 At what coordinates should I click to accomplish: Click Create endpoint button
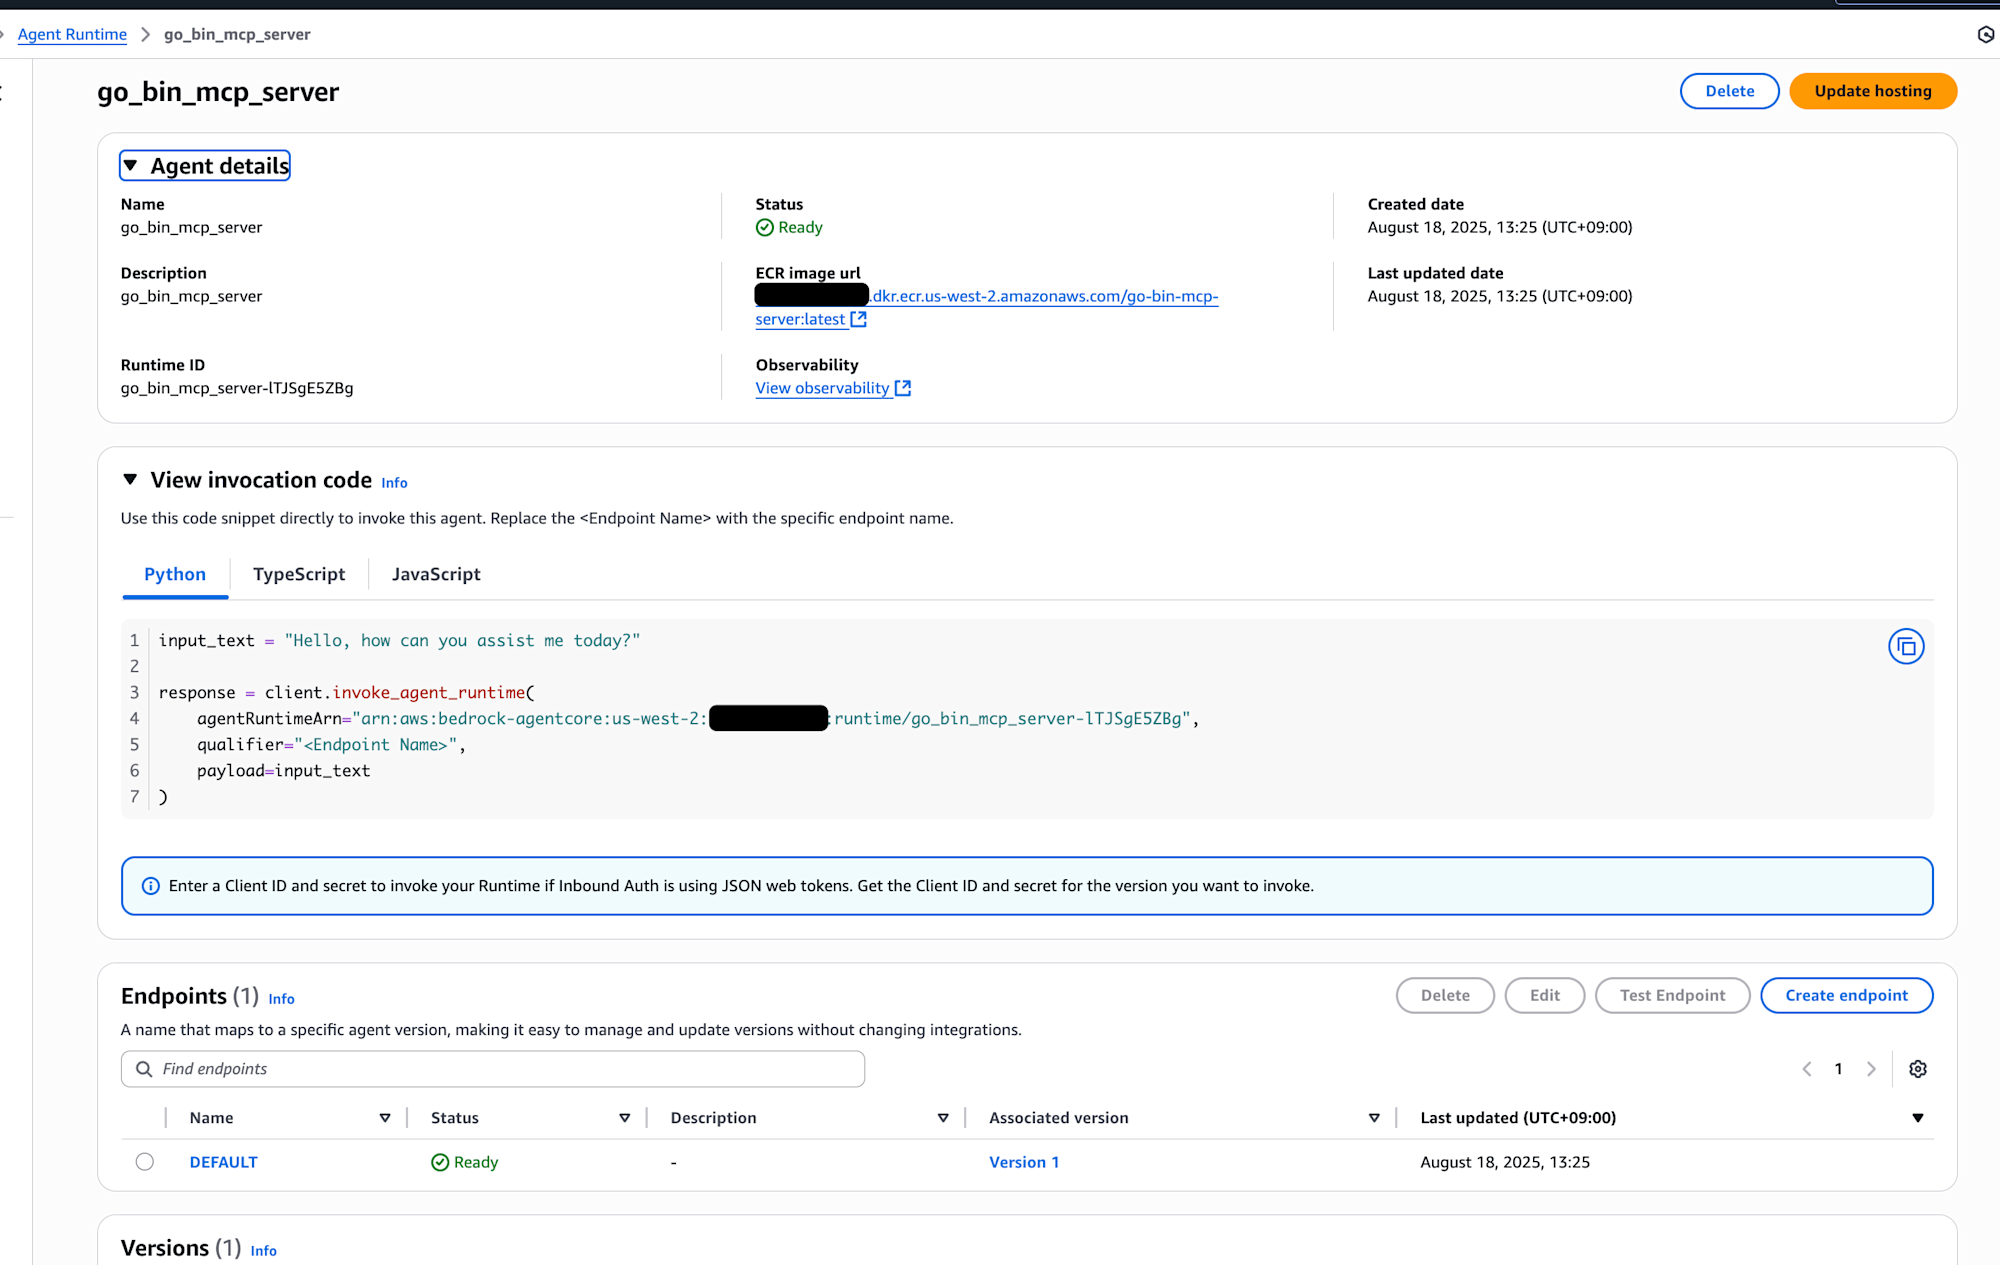pos(1847,995)
